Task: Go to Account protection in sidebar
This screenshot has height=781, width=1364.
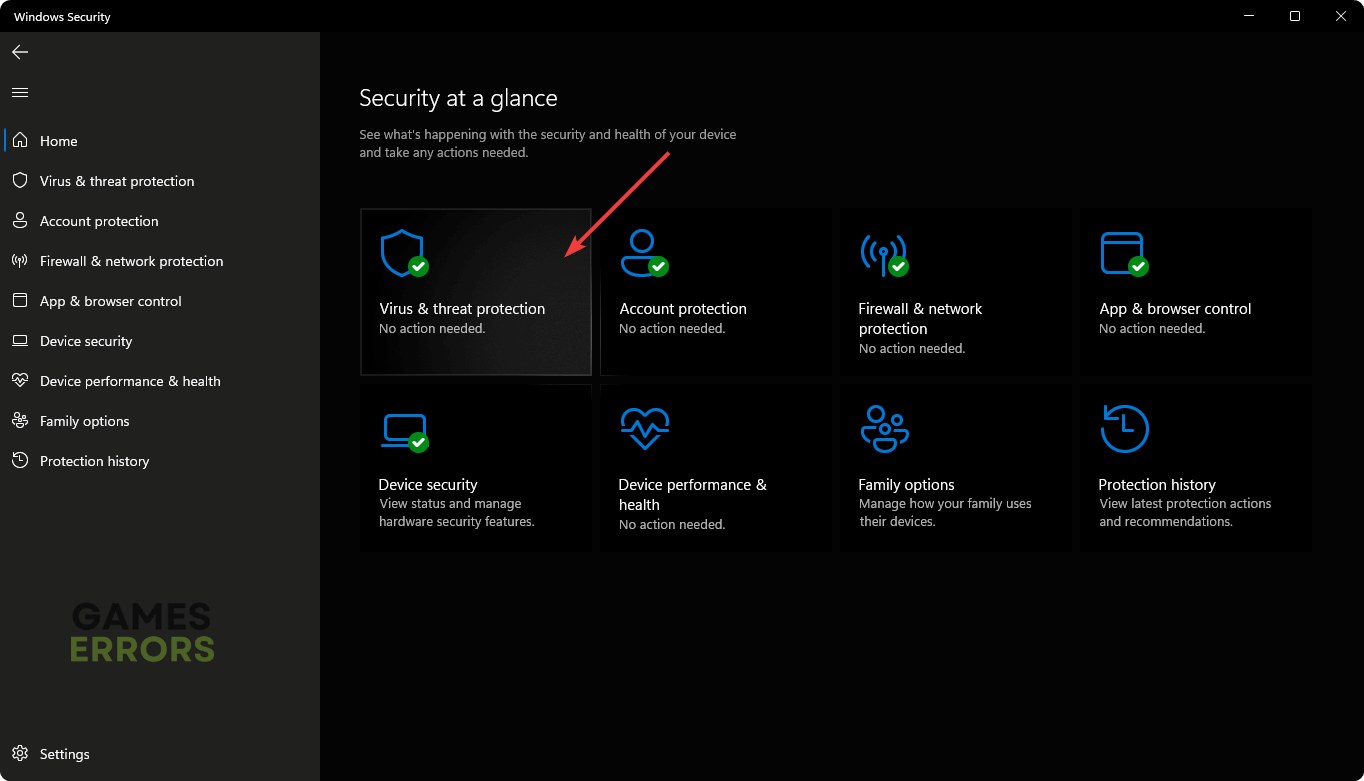Action: tap(99, 221)
